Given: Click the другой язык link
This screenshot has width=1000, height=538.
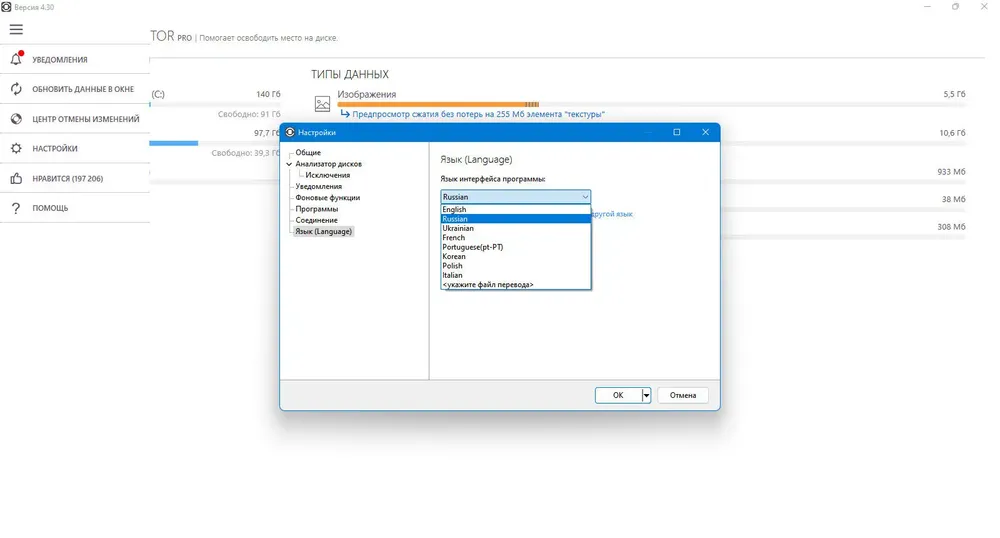Looking at the screenshot, I should tap(612, 214).
